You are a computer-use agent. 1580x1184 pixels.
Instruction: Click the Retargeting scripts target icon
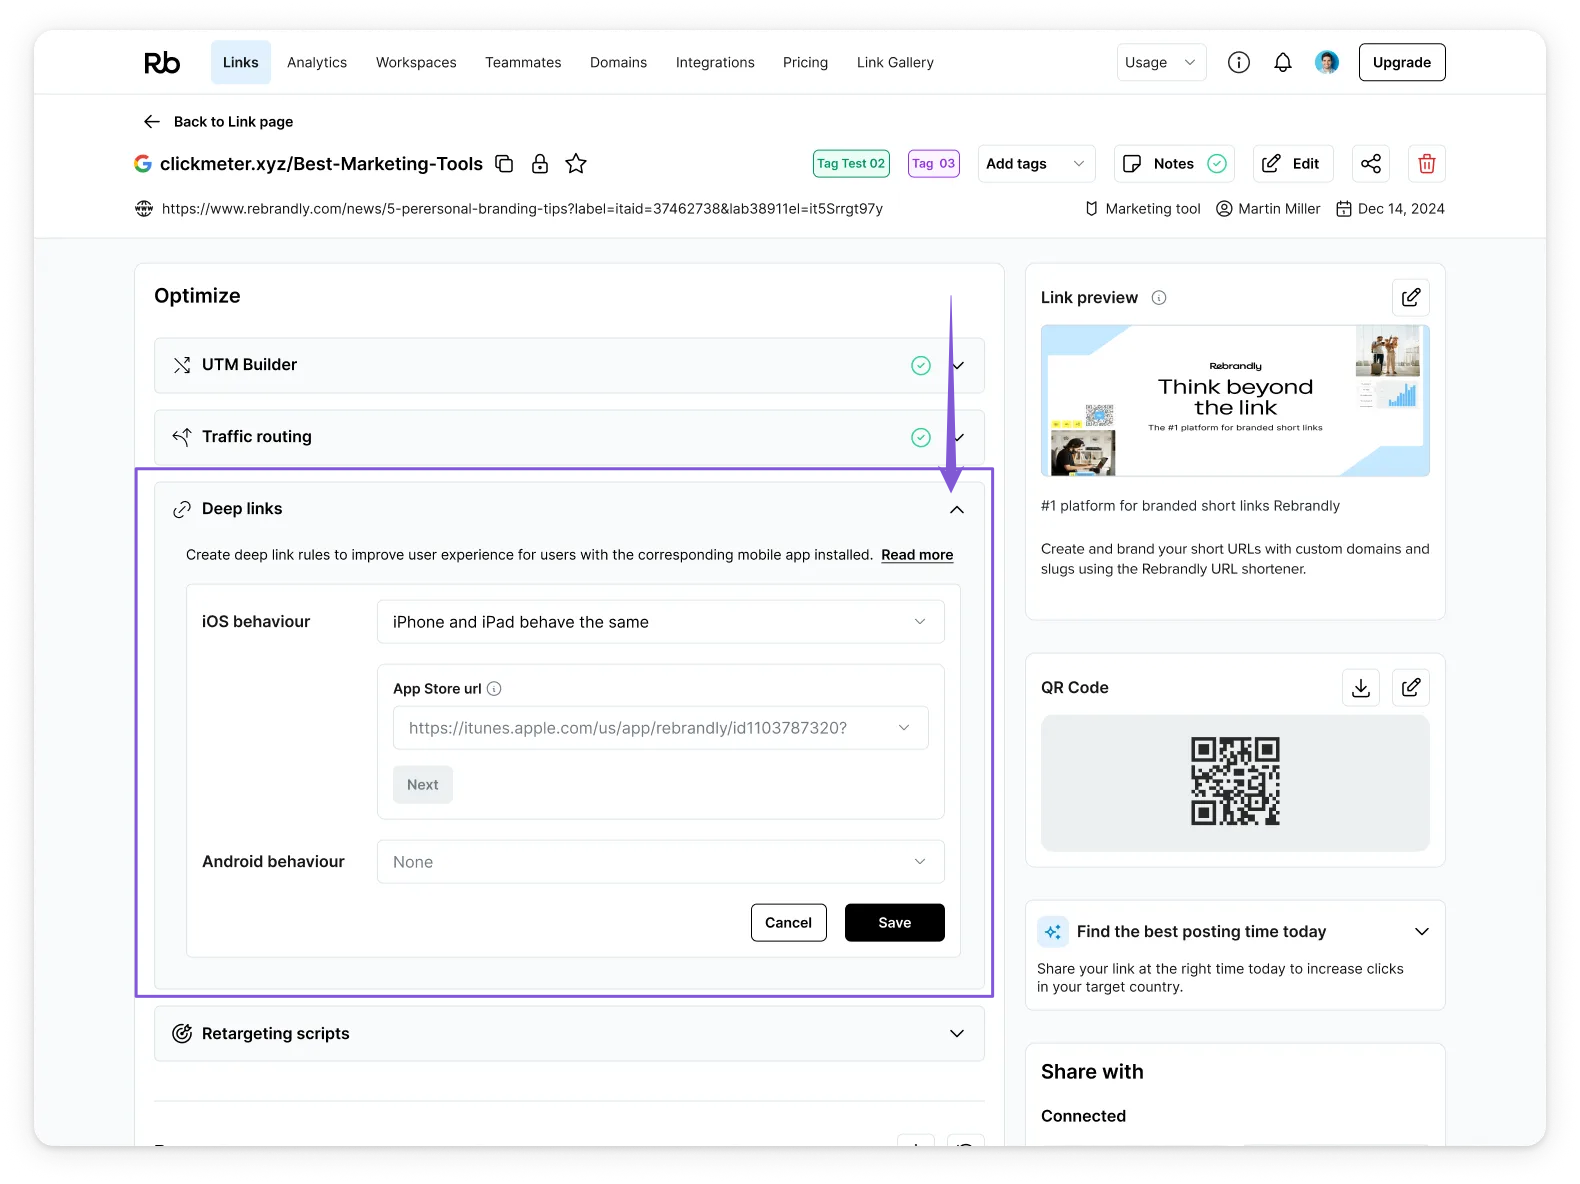pyautogui.click(x=182, y=1033)
